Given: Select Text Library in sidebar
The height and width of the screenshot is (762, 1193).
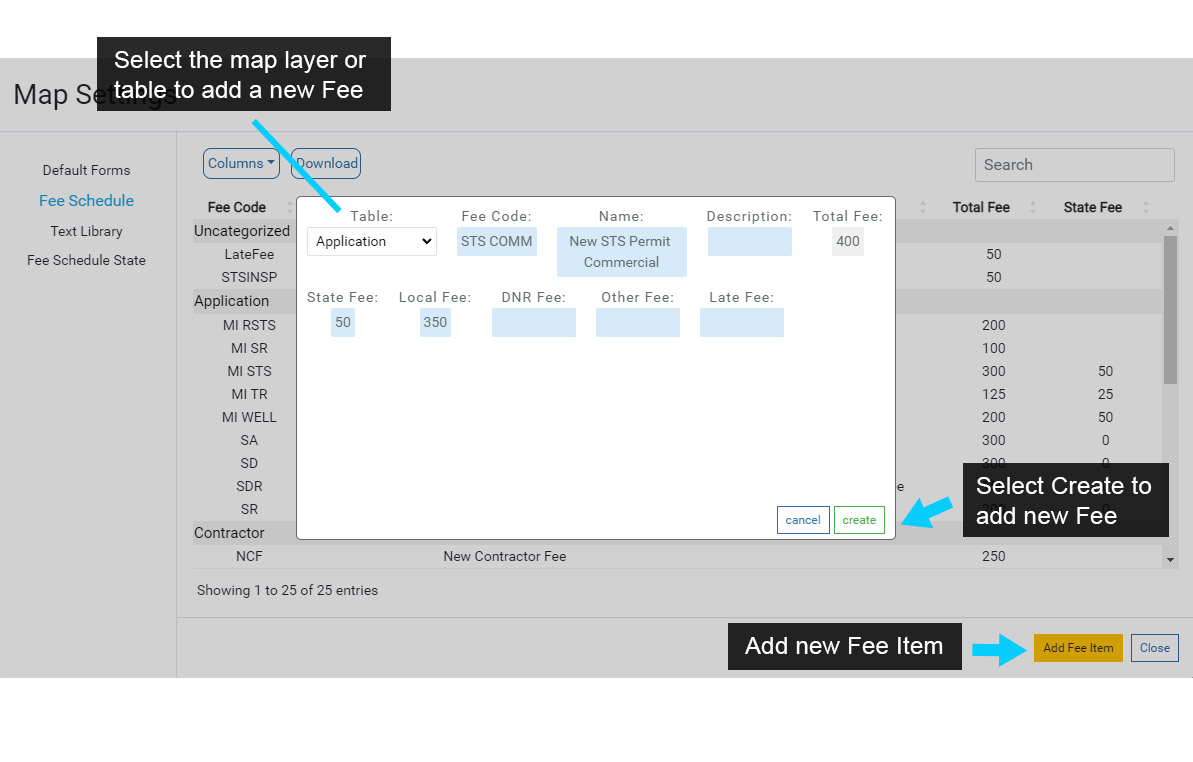Looking at the screenshot, I should coord(86,231).
